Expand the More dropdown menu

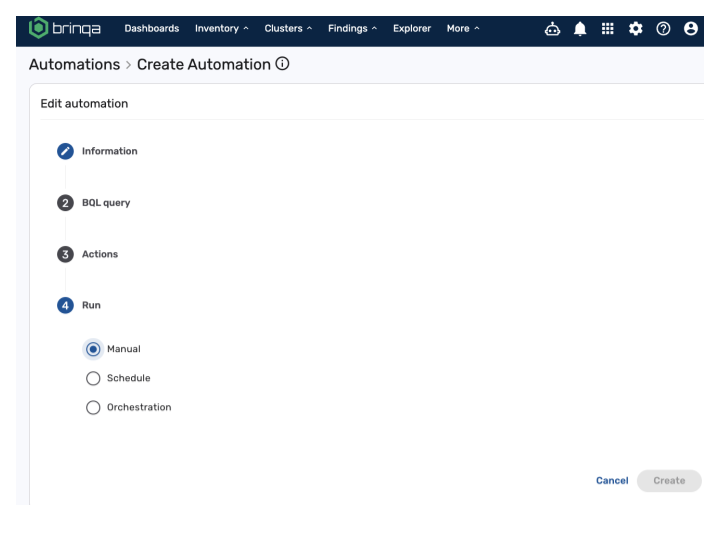click(463, 28)
